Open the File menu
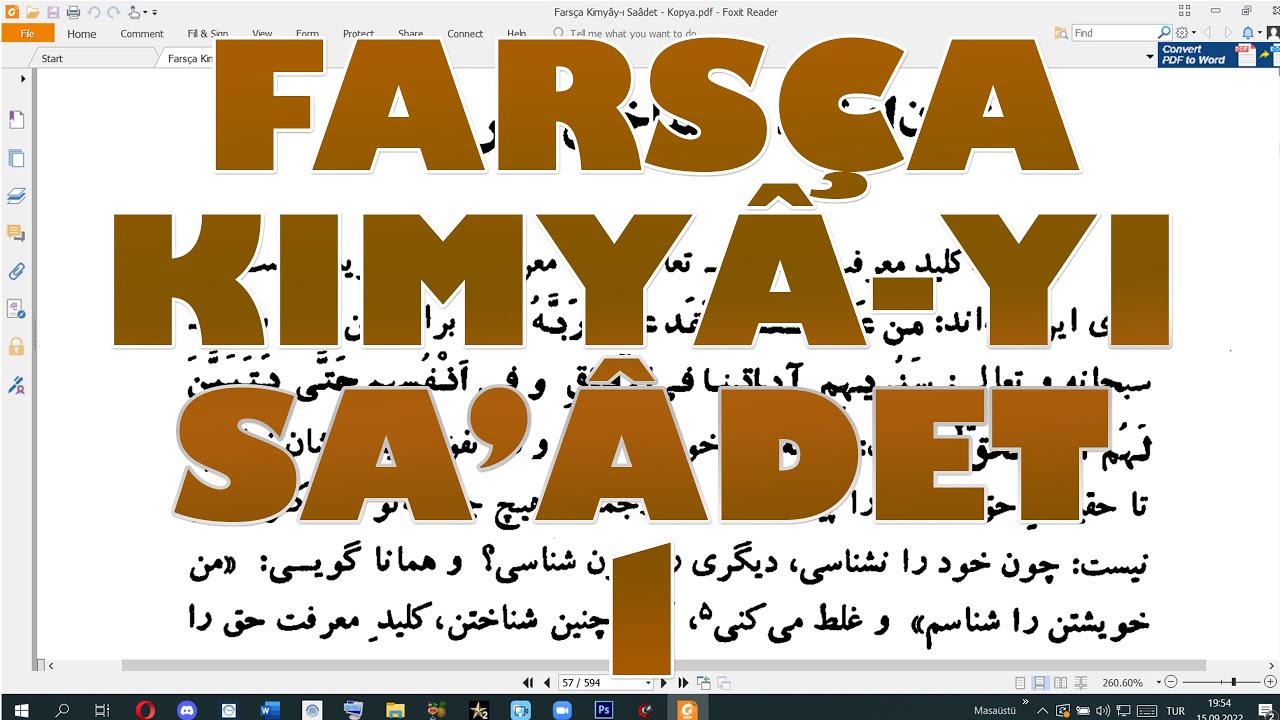 (27, 33)
